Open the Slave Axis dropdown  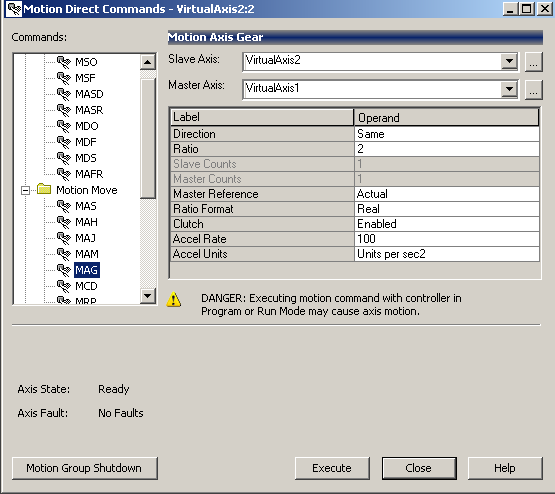pyautogui.click(x=509, y=61)
